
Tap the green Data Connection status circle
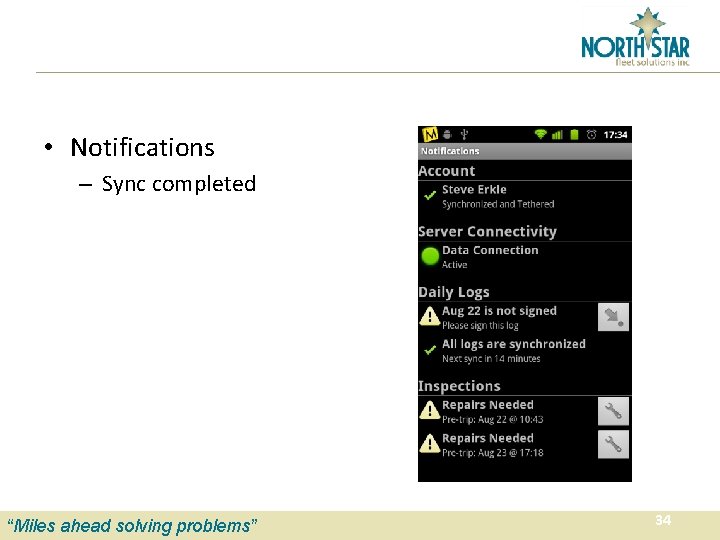430,256
